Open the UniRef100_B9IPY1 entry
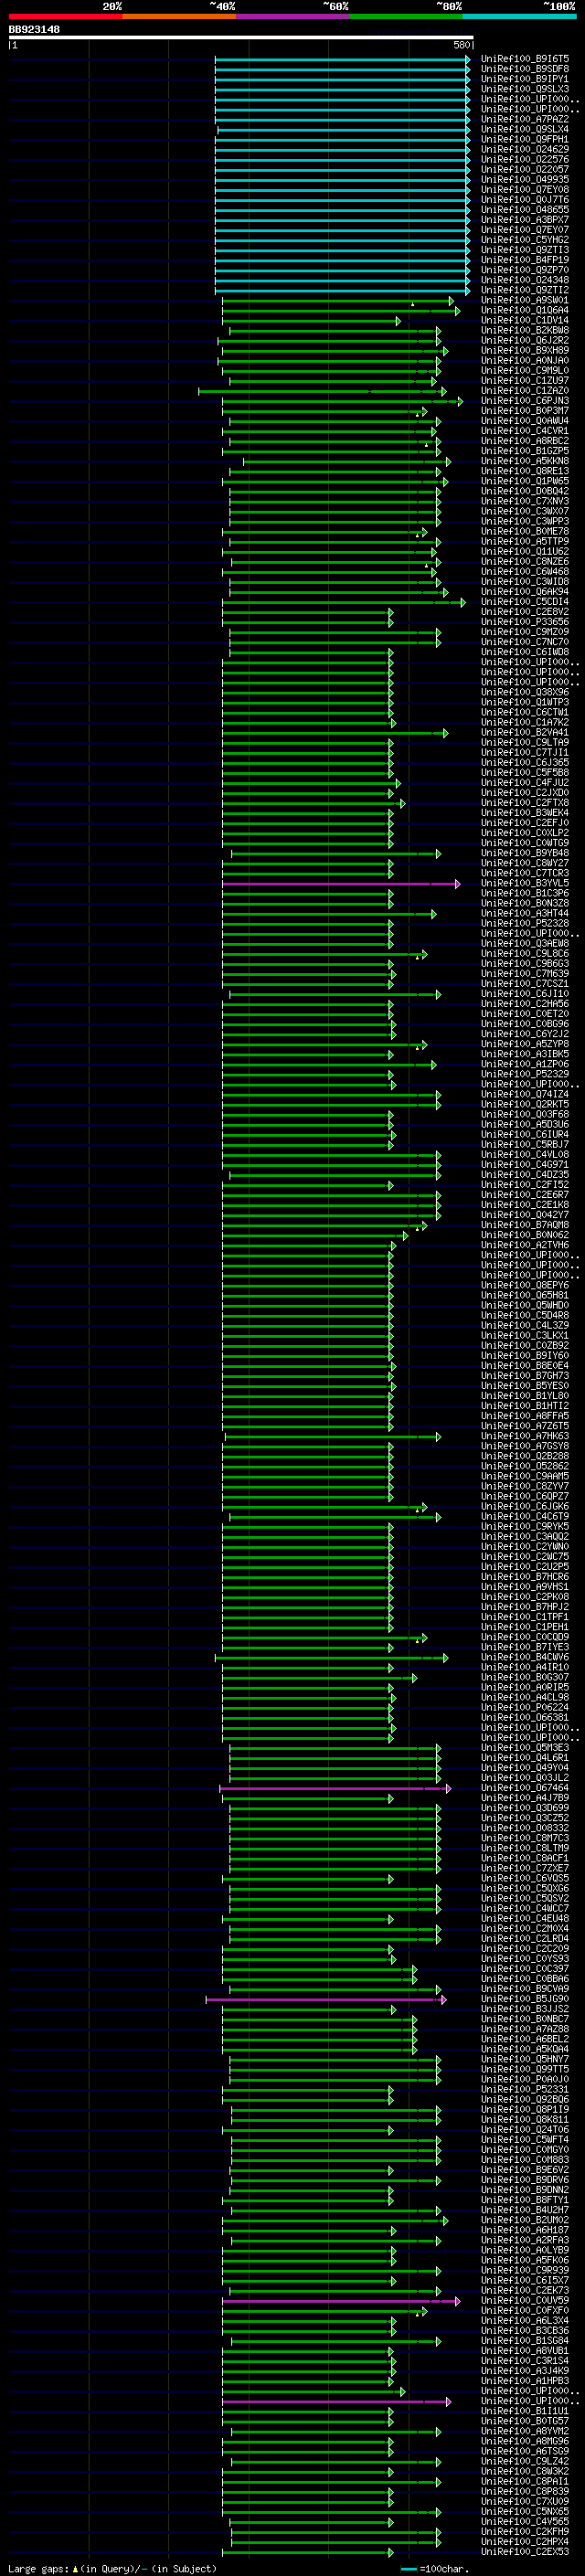This screenshot has height=2576, width=585. coord(525,80)
